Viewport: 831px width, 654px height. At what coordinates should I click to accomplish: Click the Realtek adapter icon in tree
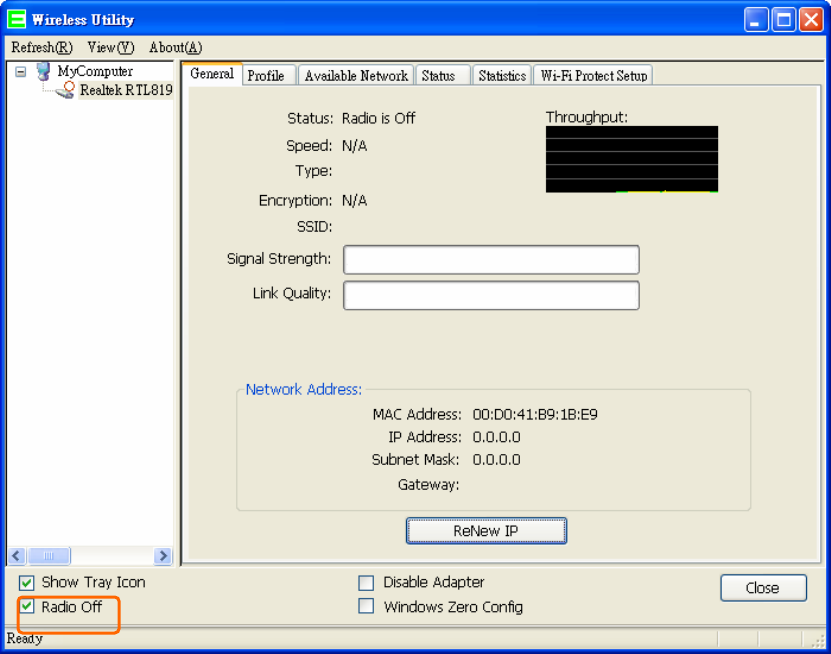point(66,90)
